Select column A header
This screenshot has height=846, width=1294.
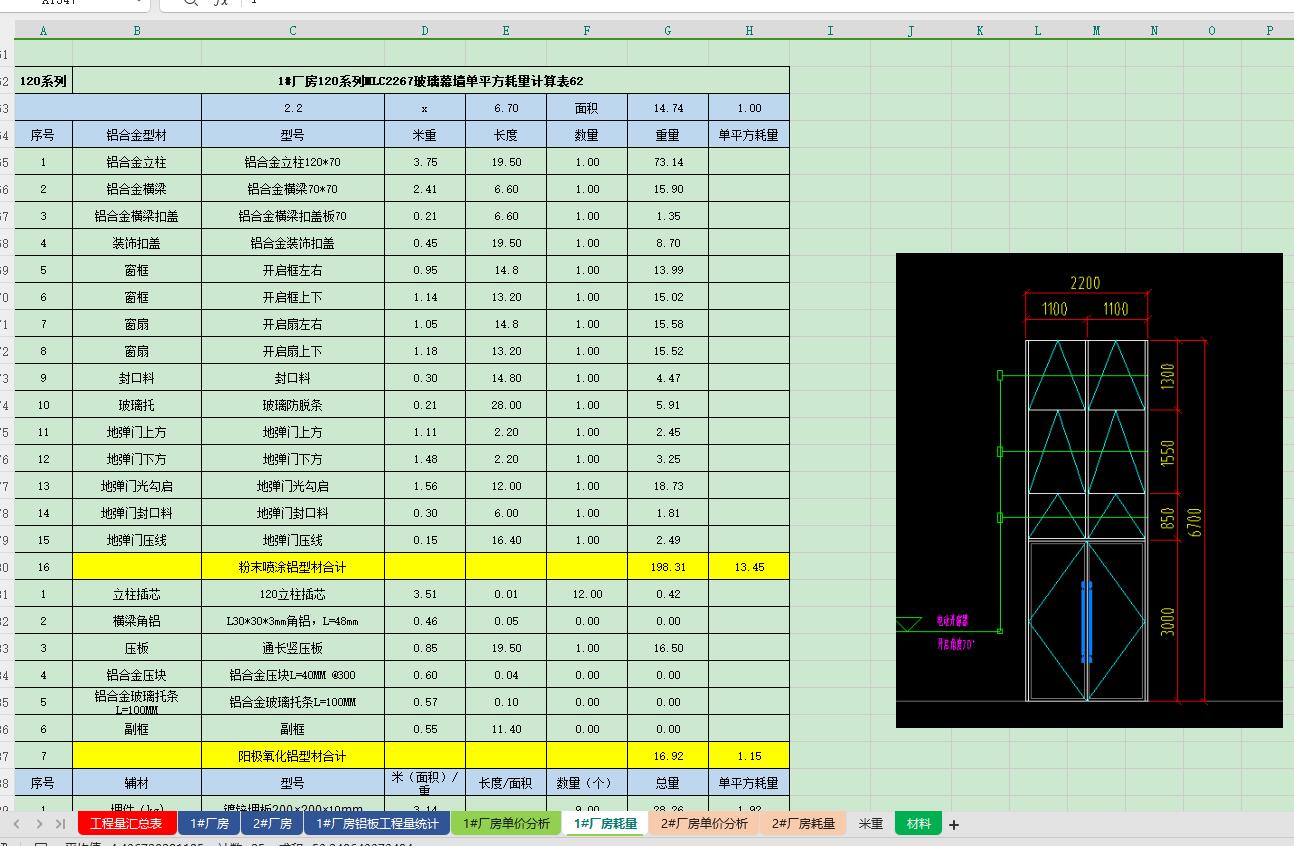[43, 31]
